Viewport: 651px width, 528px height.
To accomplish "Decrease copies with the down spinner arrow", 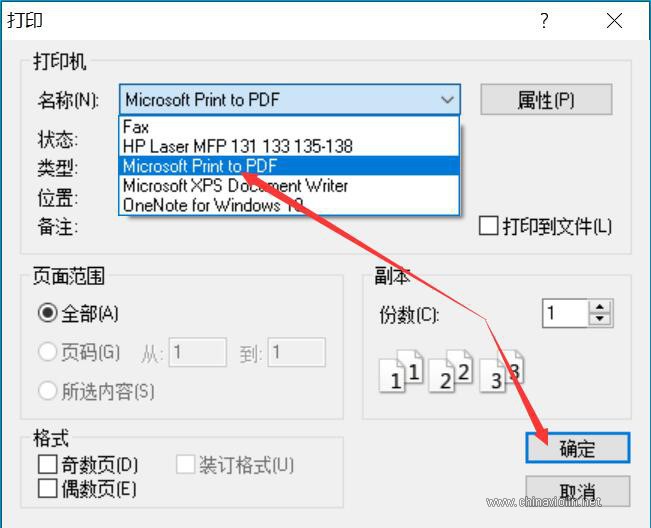I will [599, 320].
